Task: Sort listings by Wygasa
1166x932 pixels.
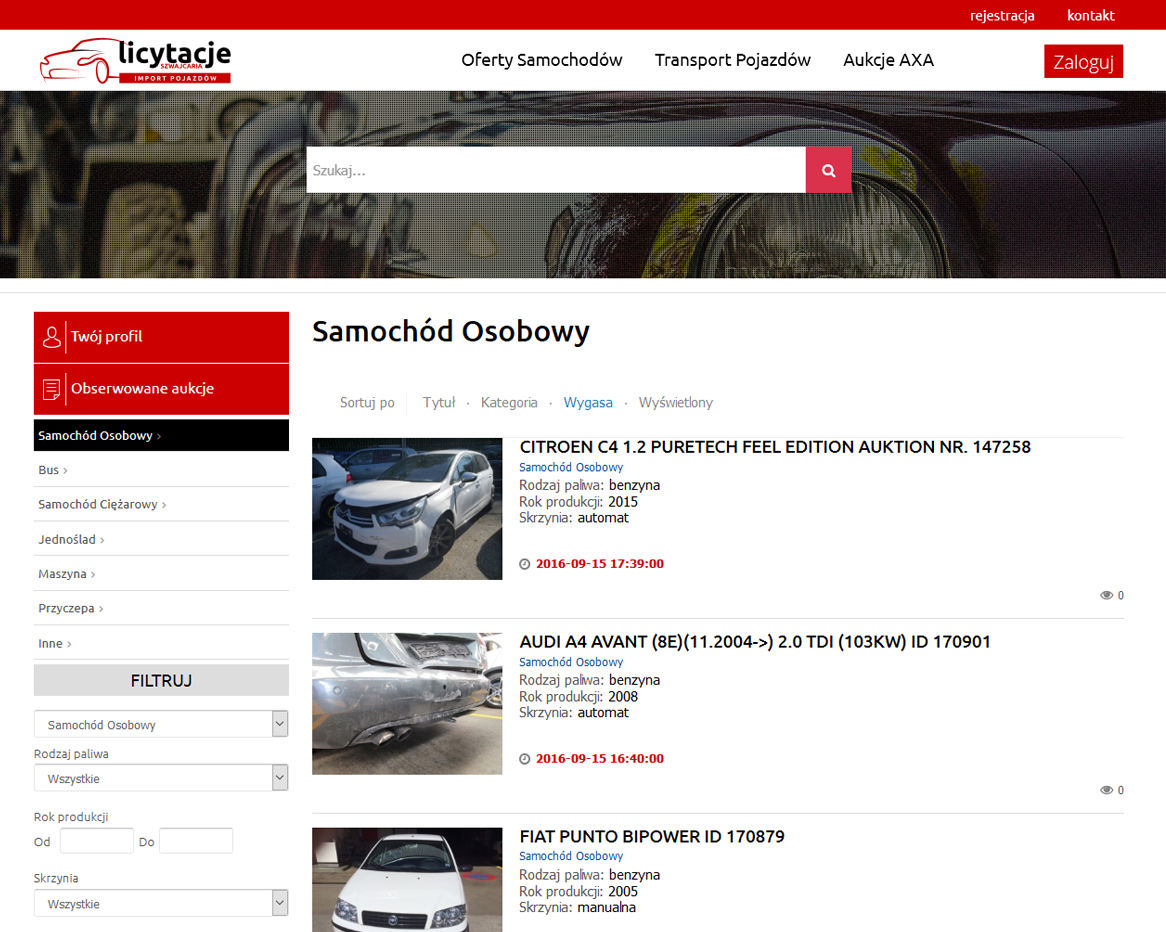Action: pos(587,402)
